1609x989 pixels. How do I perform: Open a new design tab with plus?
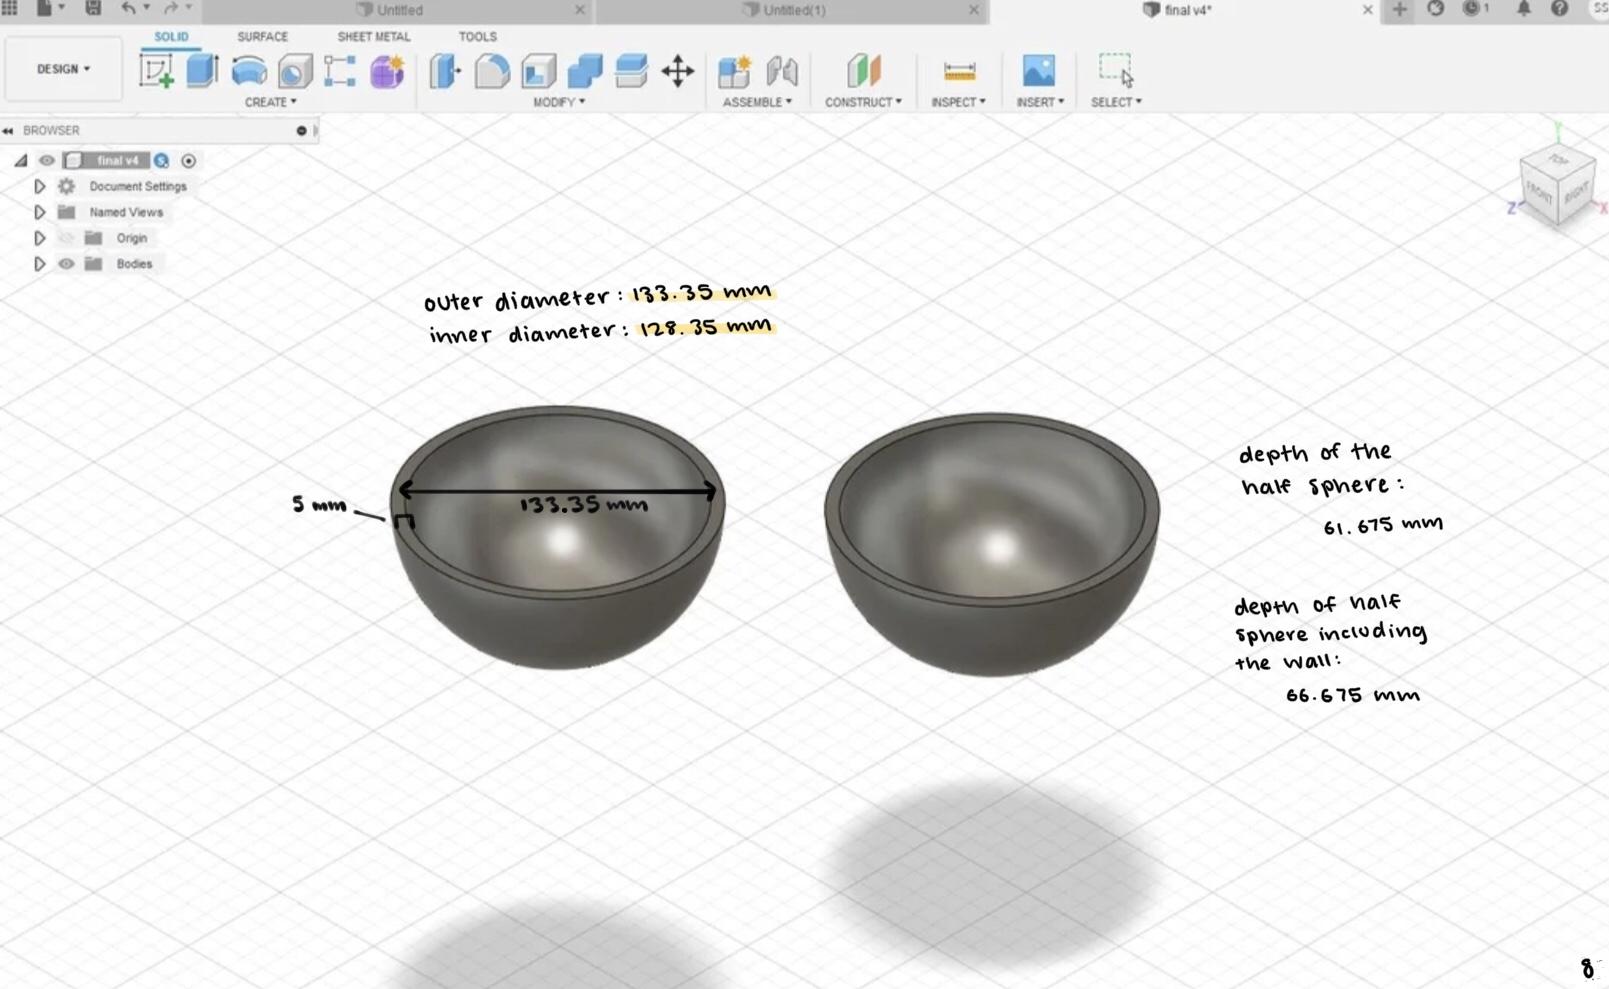point(1399,9)
